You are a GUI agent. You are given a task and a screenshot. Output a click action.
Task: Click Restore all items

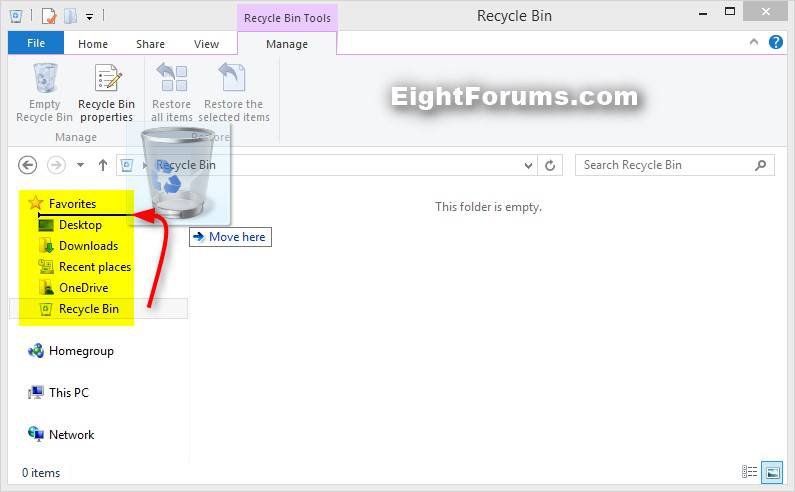tap(172, 92)
